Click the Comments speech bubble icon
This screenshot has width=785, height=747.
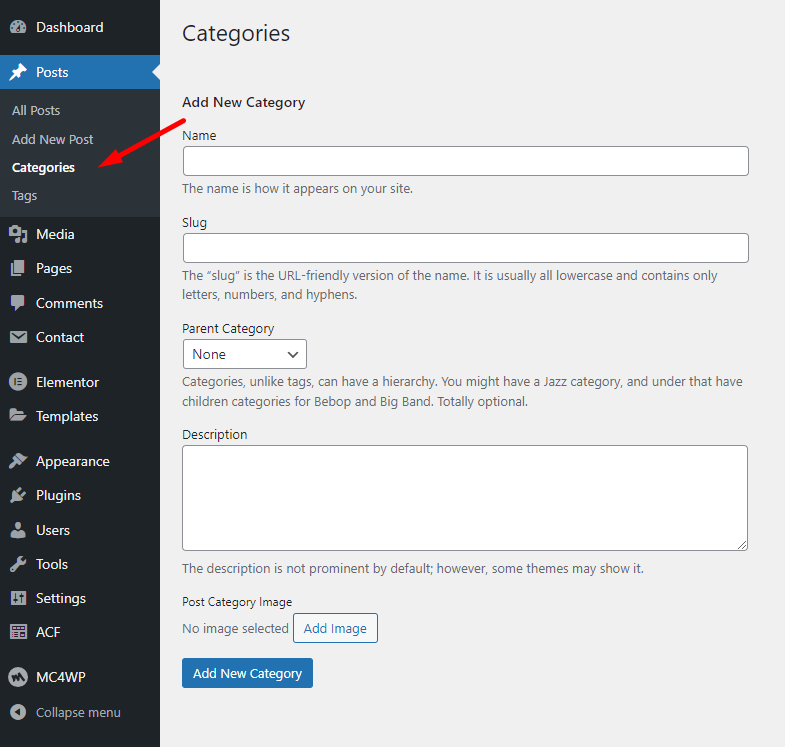[x=18, y=303]
